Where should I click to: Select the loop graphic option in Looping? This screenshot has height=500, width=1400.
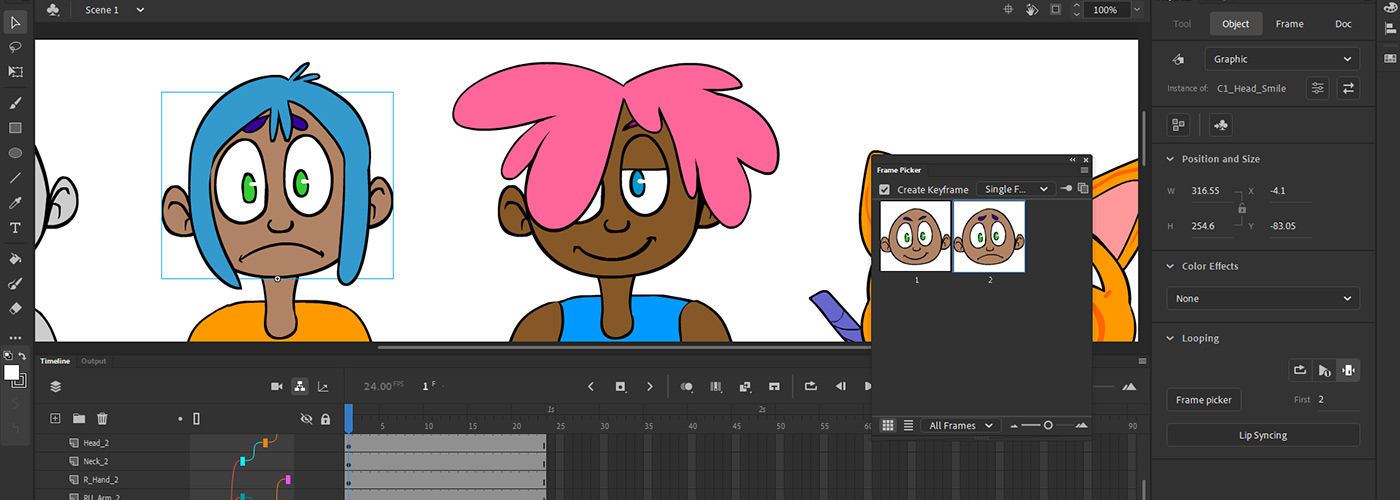coord(1300,370)
